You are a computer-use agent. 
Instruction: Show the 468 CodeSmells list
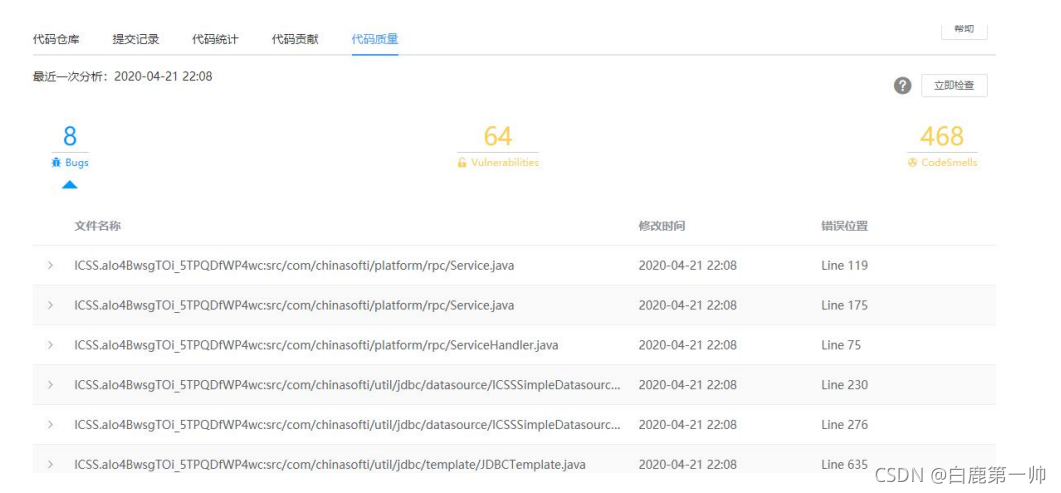click(x=942, y=146)
